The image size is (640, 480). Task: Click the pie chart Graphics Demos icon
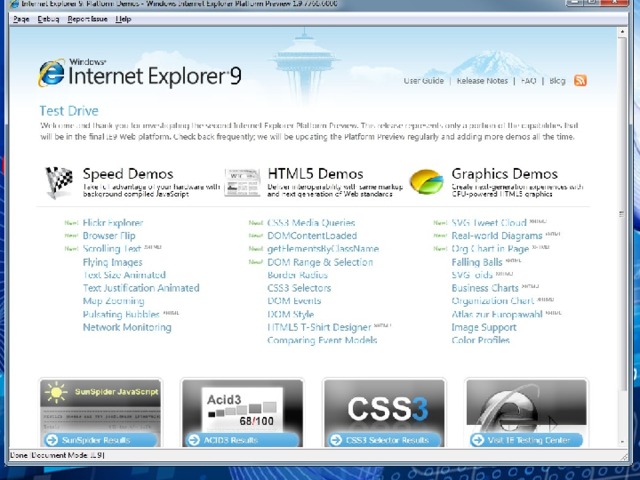426,182
